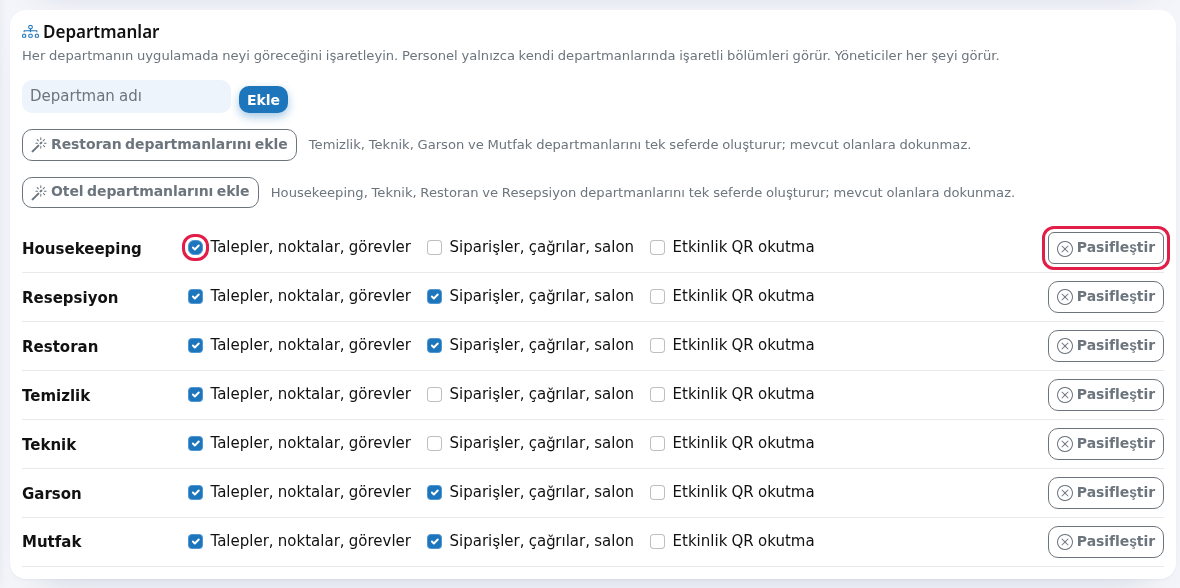The image size is (1180, 588).
Task: Click the circle-x icon in Temizlik's Pasifleştir
Action: pos(1065,395)
